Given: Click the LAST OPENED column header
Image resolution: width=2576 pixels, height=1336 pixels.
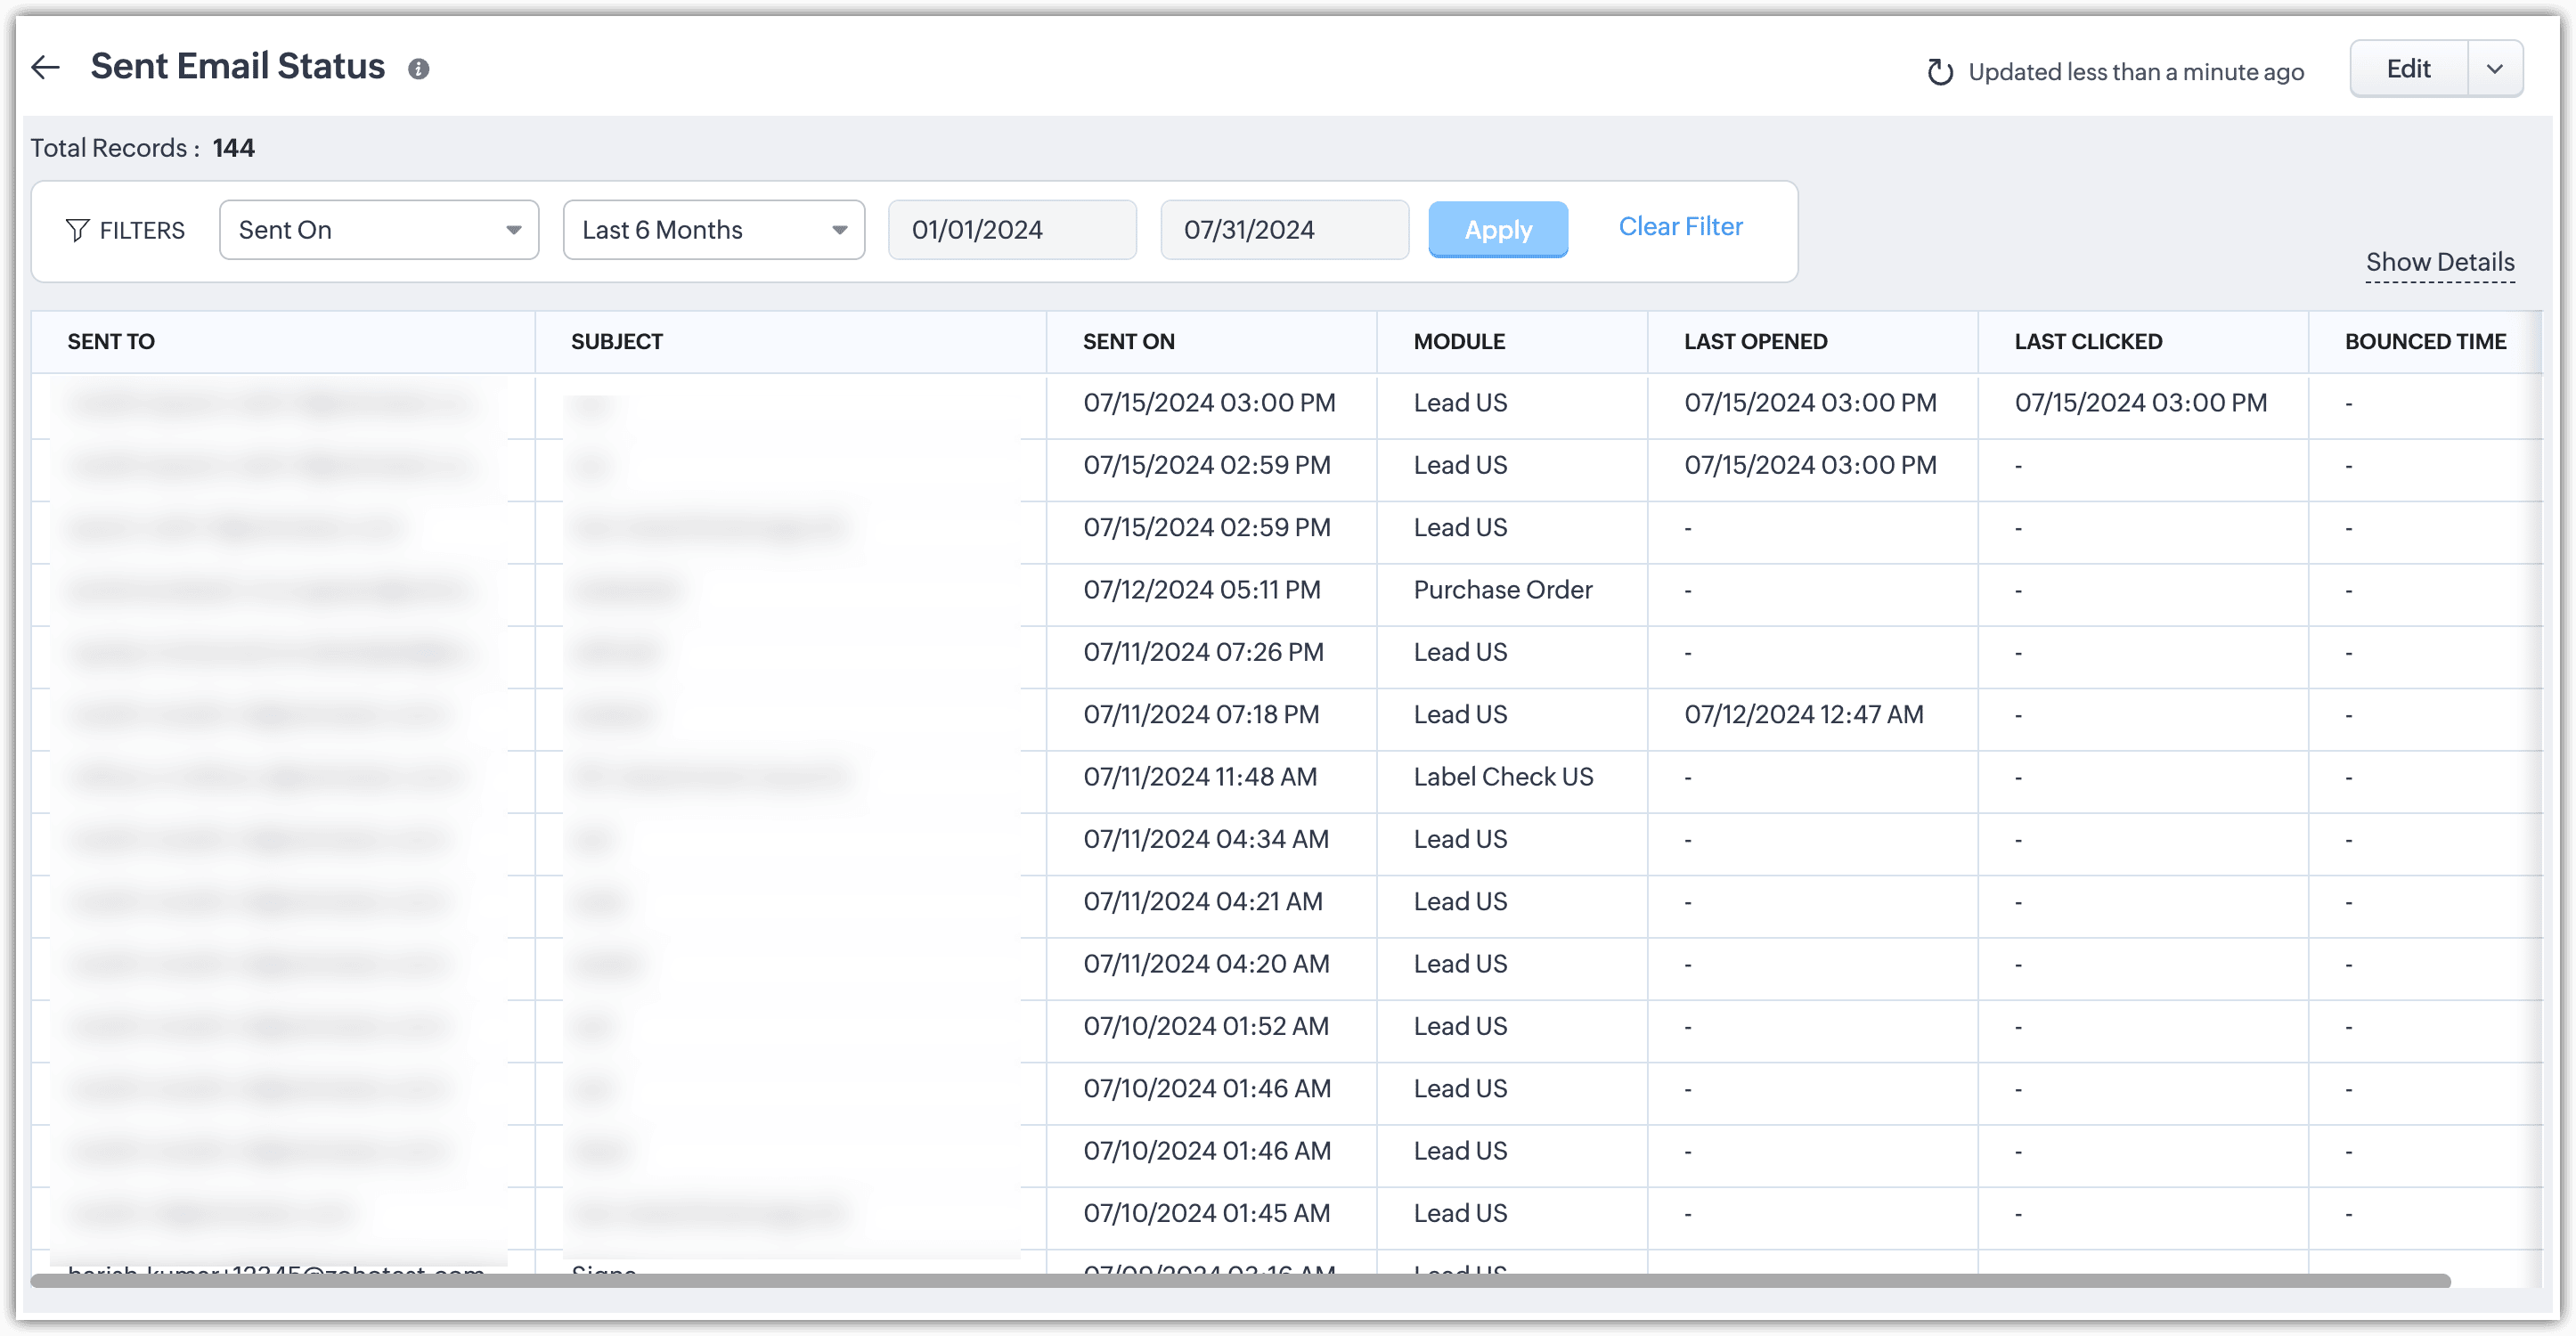Looking at the screenshot, I should coord(1755,341).
